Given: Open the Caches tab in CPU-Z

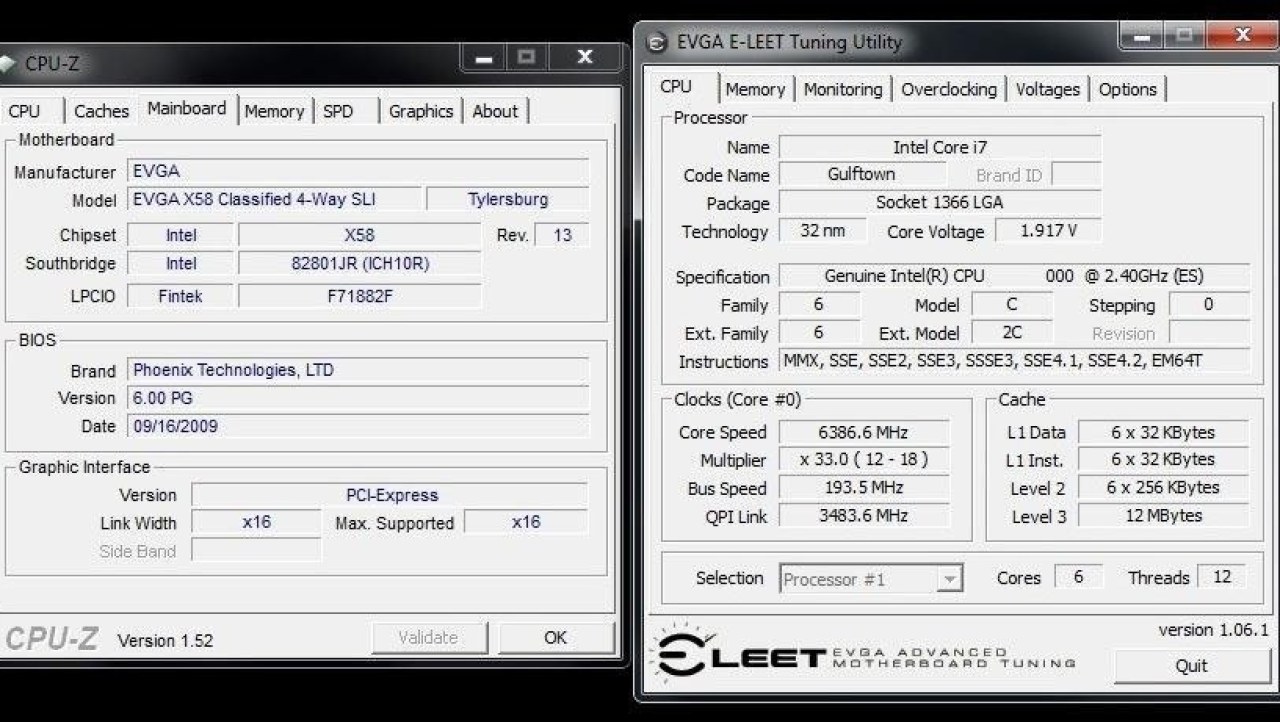Looking at the screenshot, I should [x=101, y=111].
